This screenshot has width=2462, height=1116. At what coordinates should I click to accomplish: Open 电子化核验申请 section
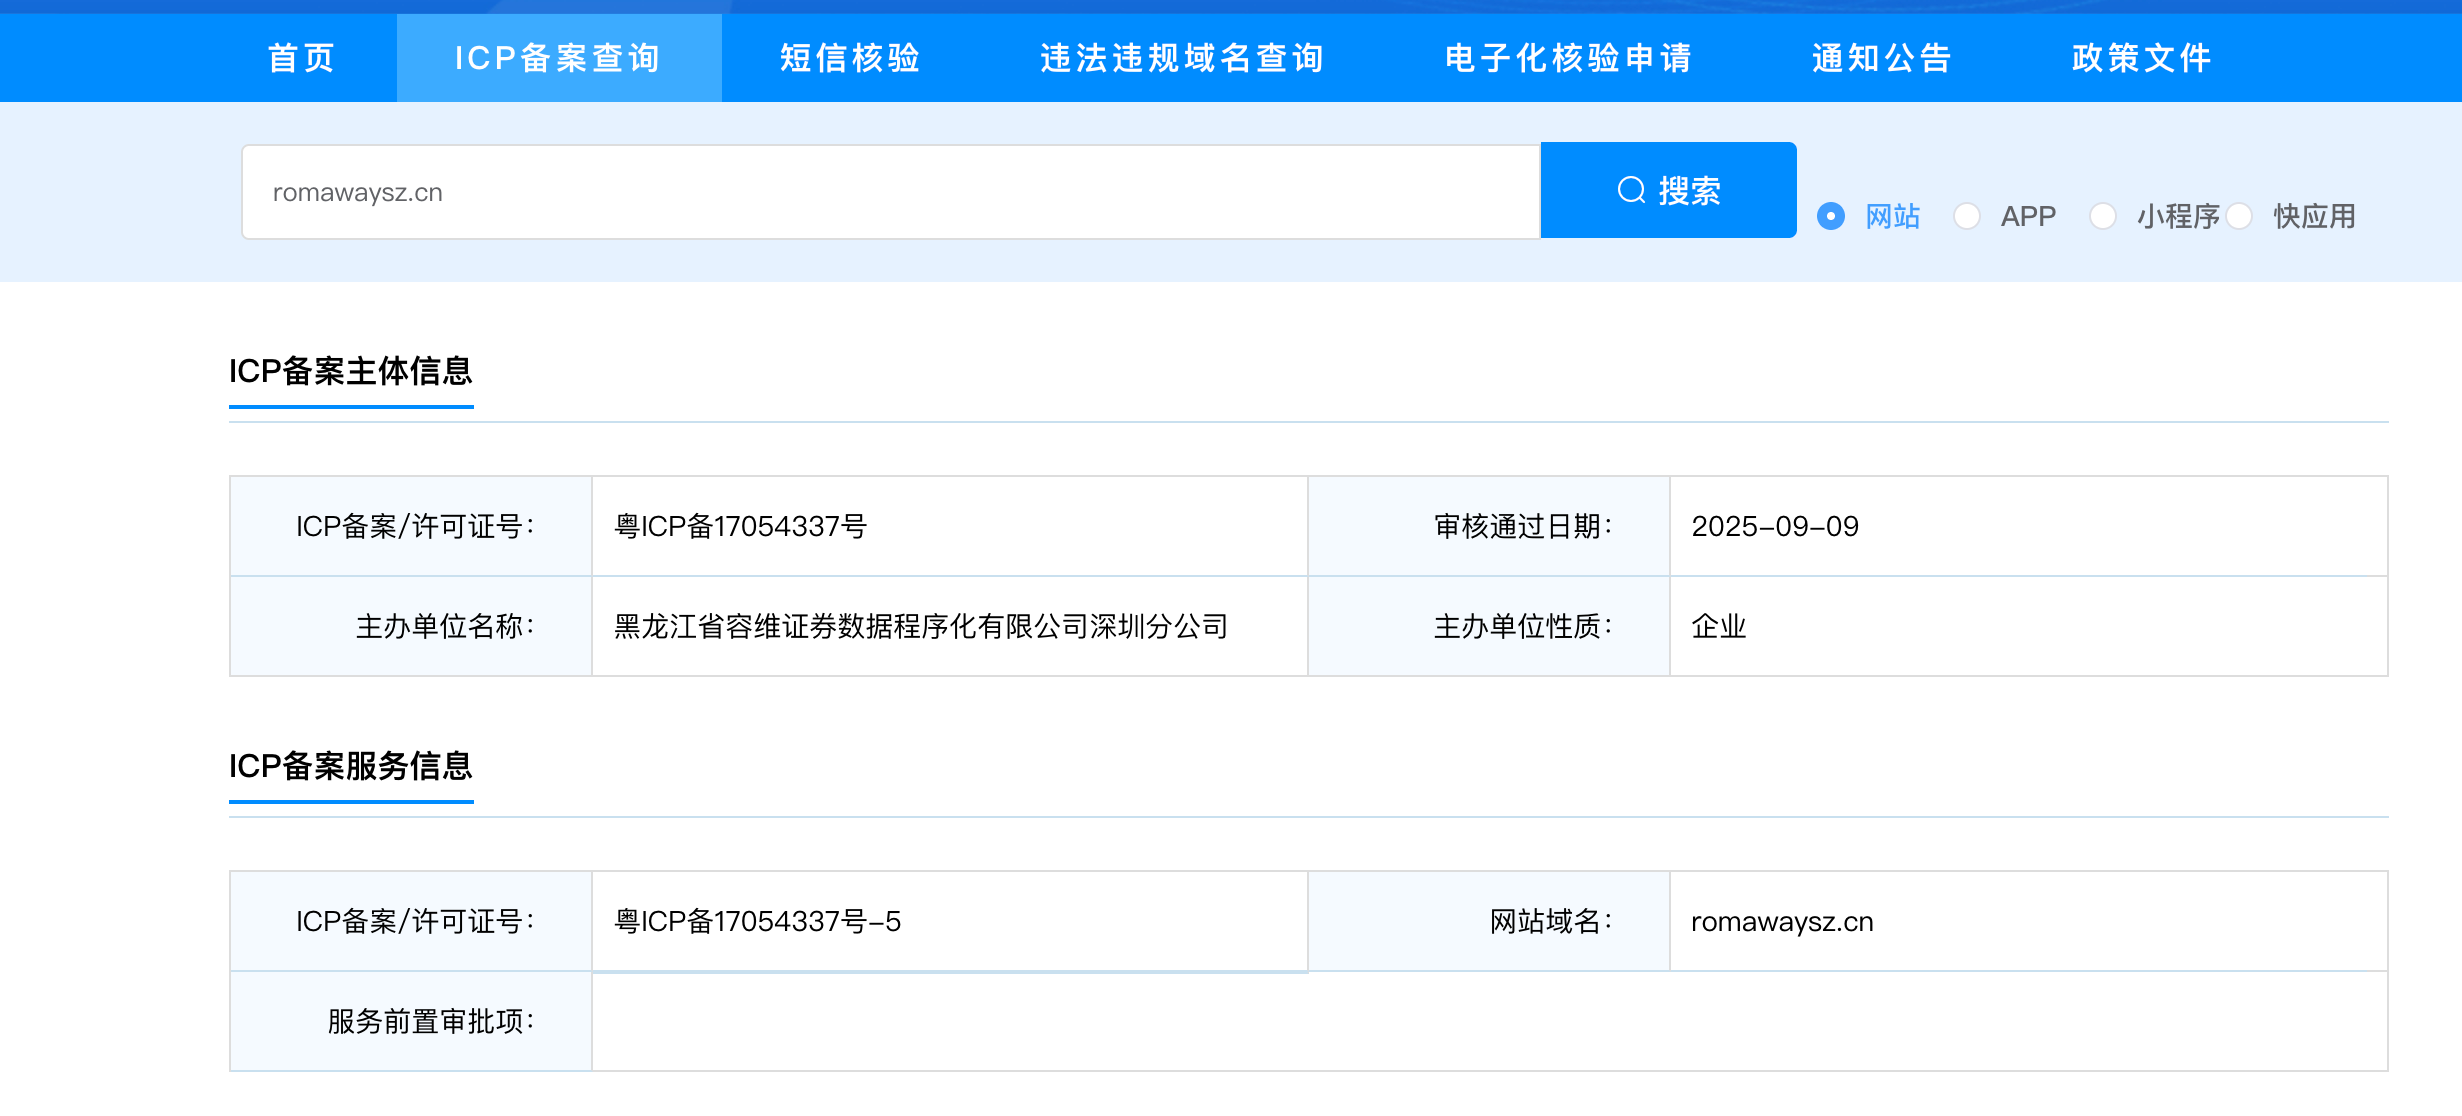1568,58
